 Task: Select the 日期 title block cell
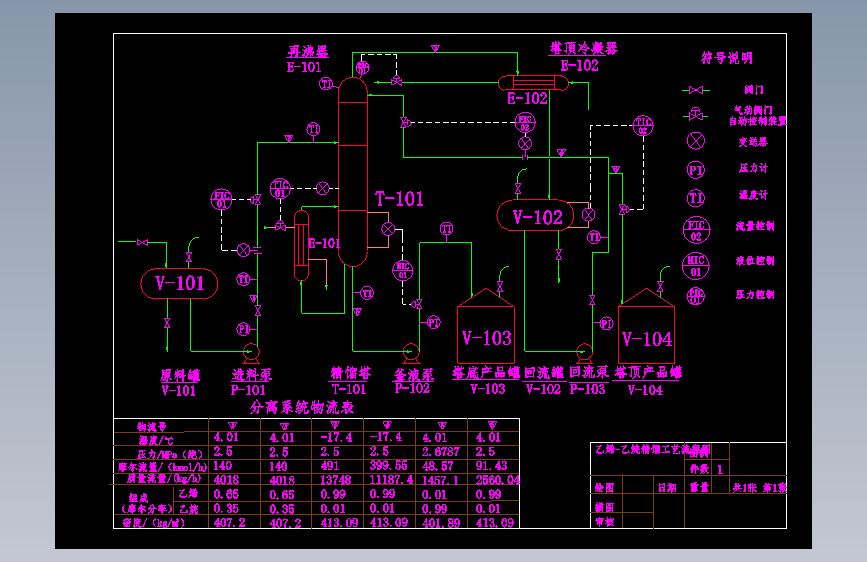tap(667, 488)
